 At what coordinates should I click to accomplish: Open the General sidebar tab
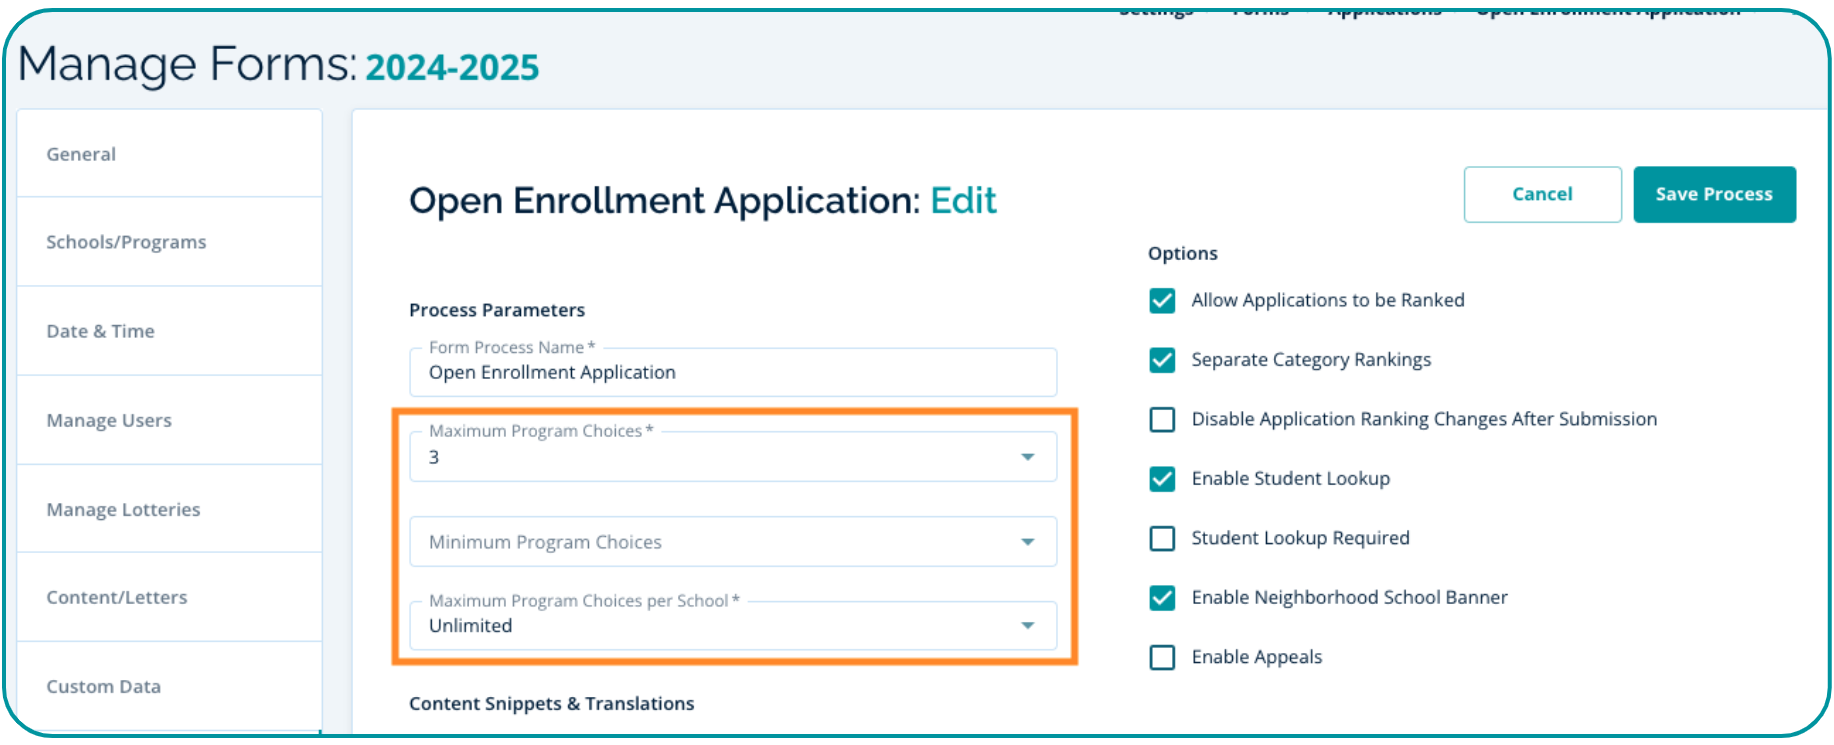81,154
